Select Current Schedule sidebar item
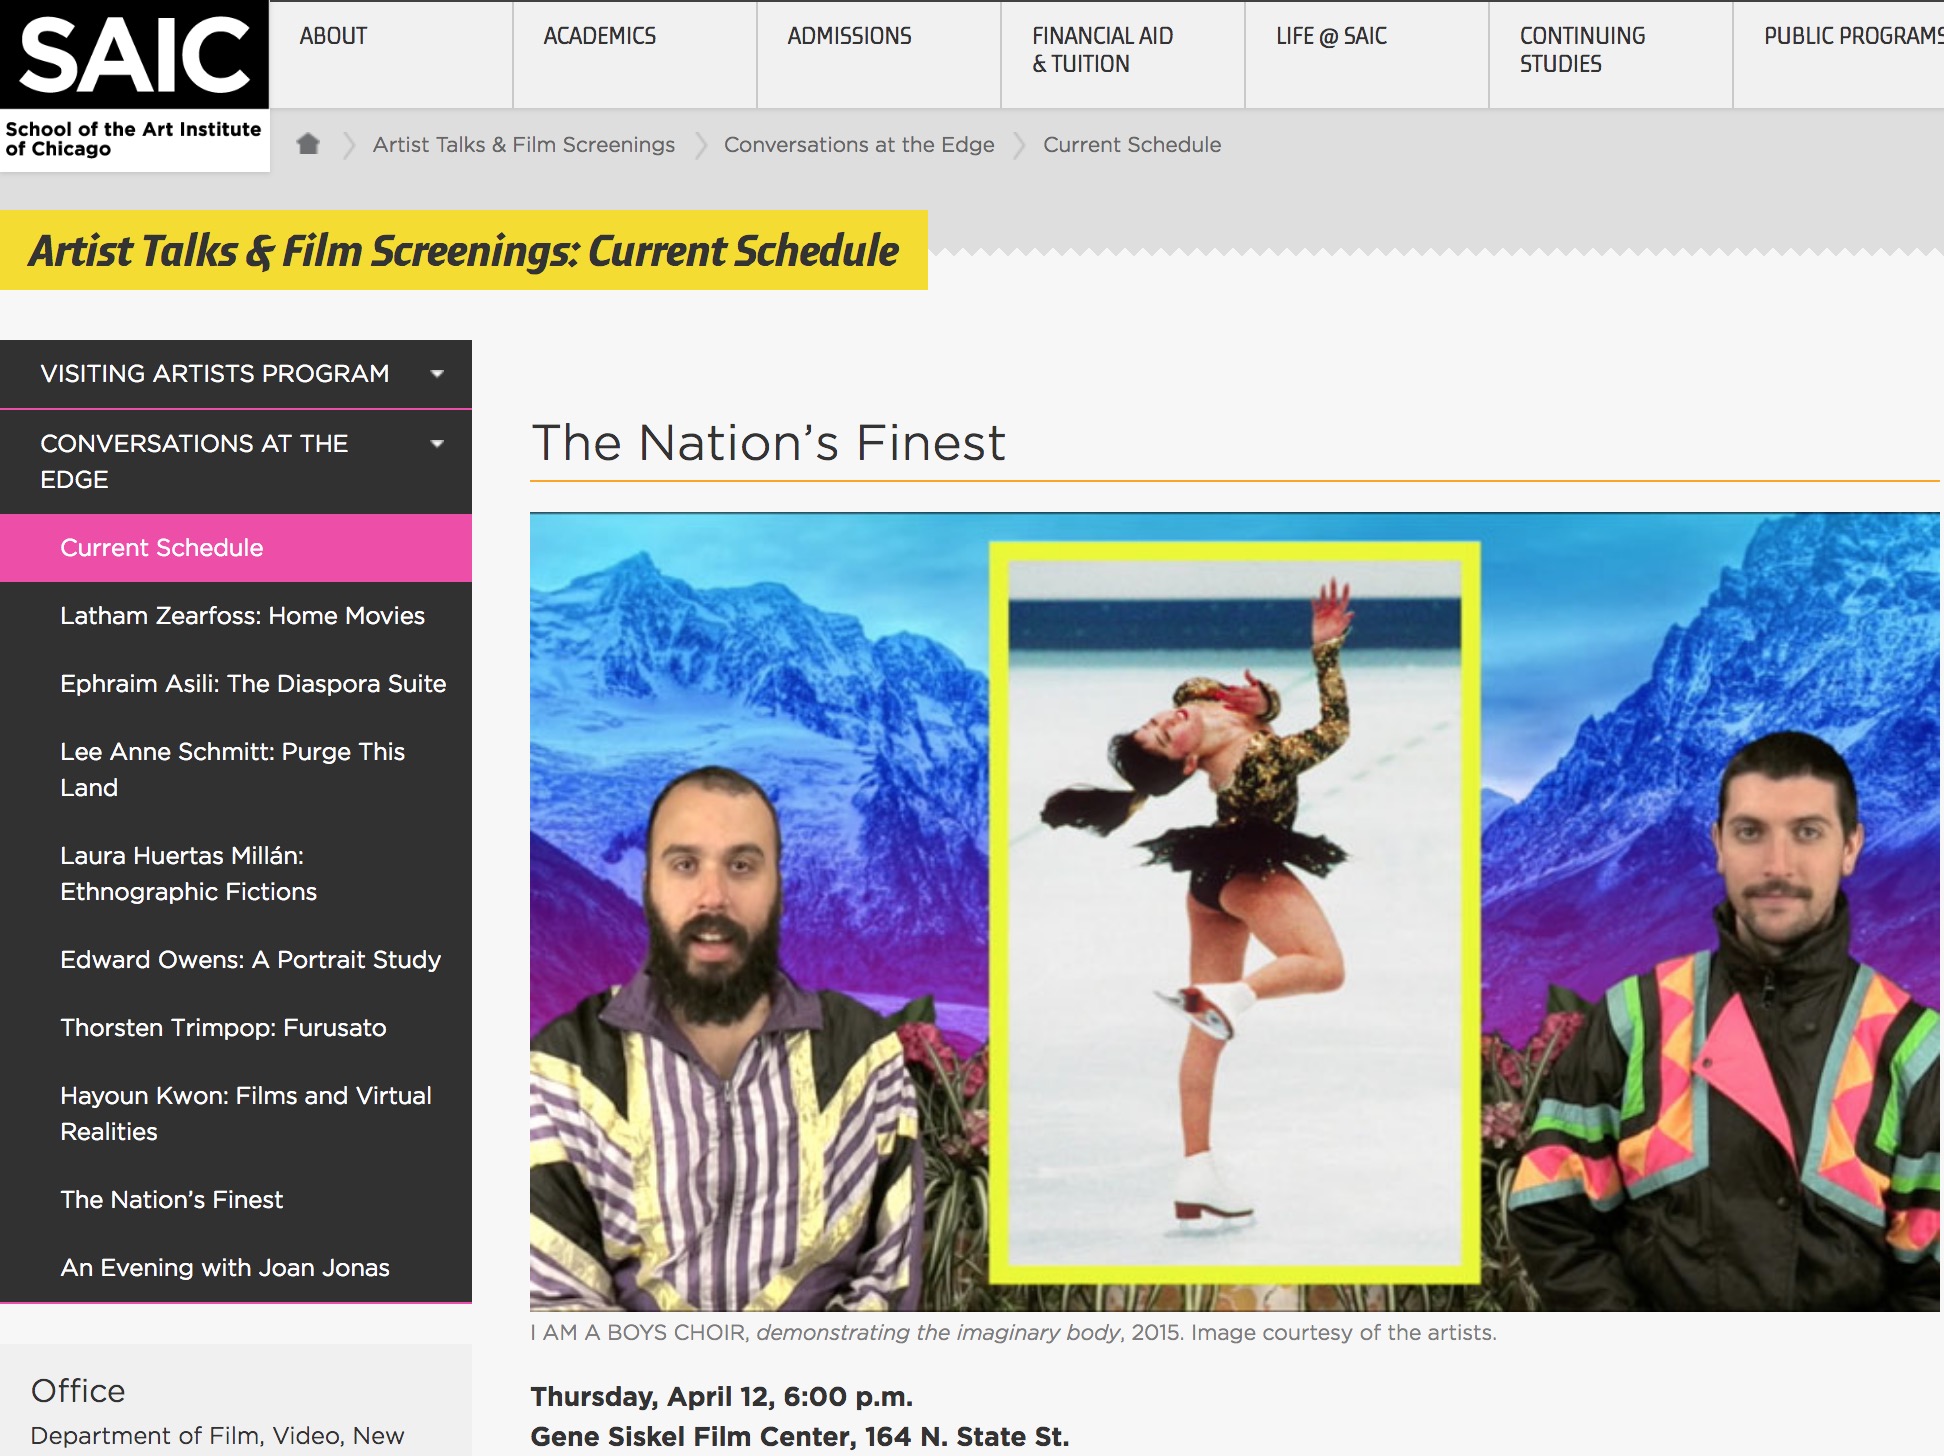Screen dimensions: 1944x1456 point(162,548)
